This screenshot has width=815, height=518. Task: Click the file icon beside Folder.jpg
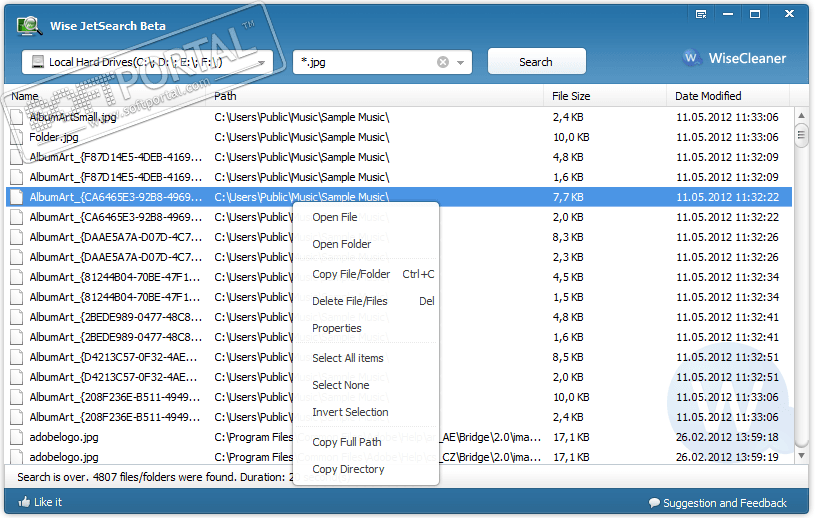[x=17, y=137]
